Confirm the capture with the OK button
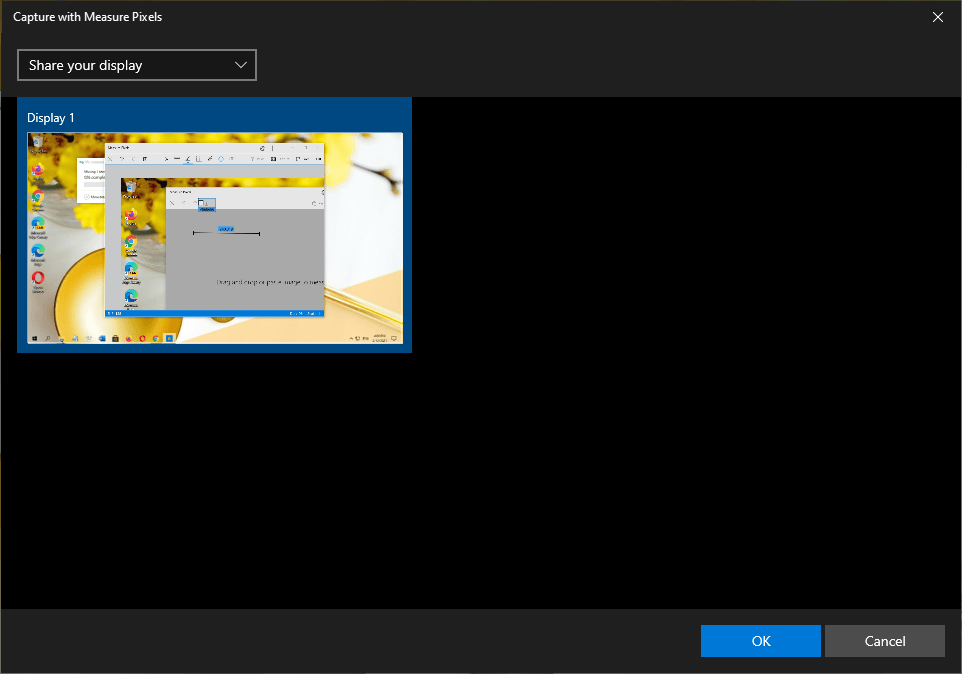This screenshot has height=674, width=962. pyautogui.click(x=760, y=641)
